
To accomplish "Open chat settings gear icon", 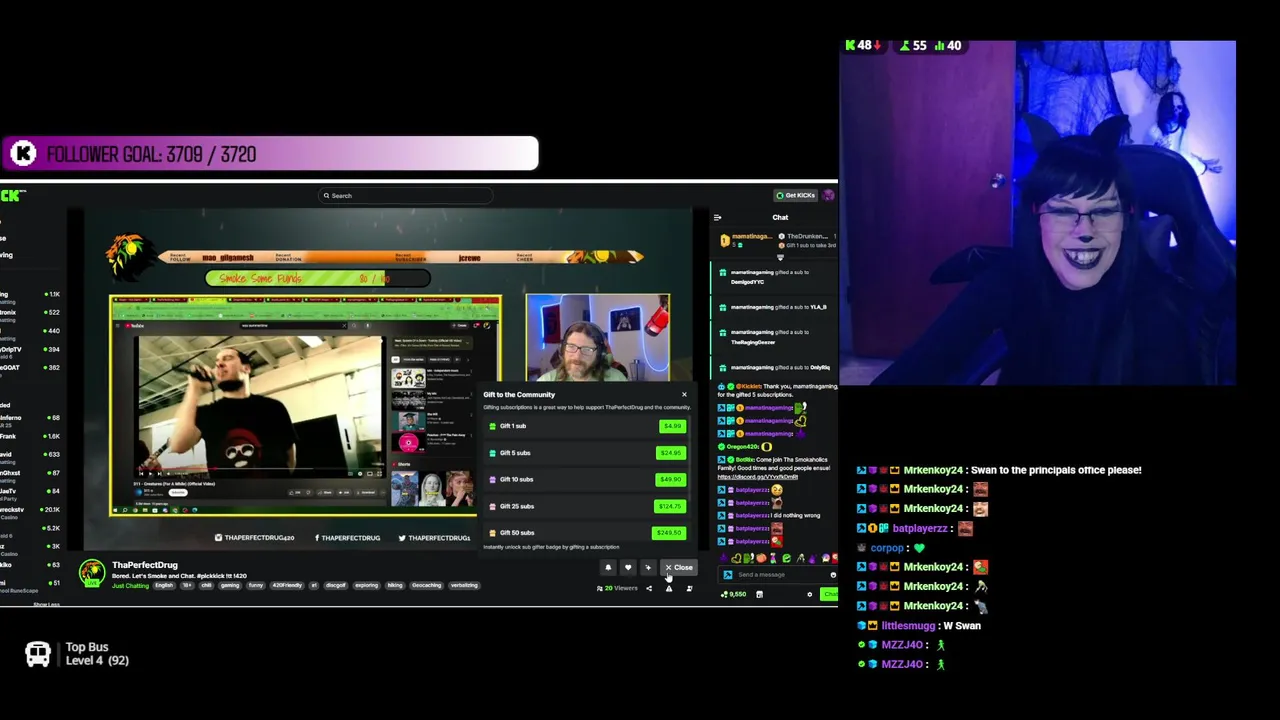I will [x=810, y=595].
